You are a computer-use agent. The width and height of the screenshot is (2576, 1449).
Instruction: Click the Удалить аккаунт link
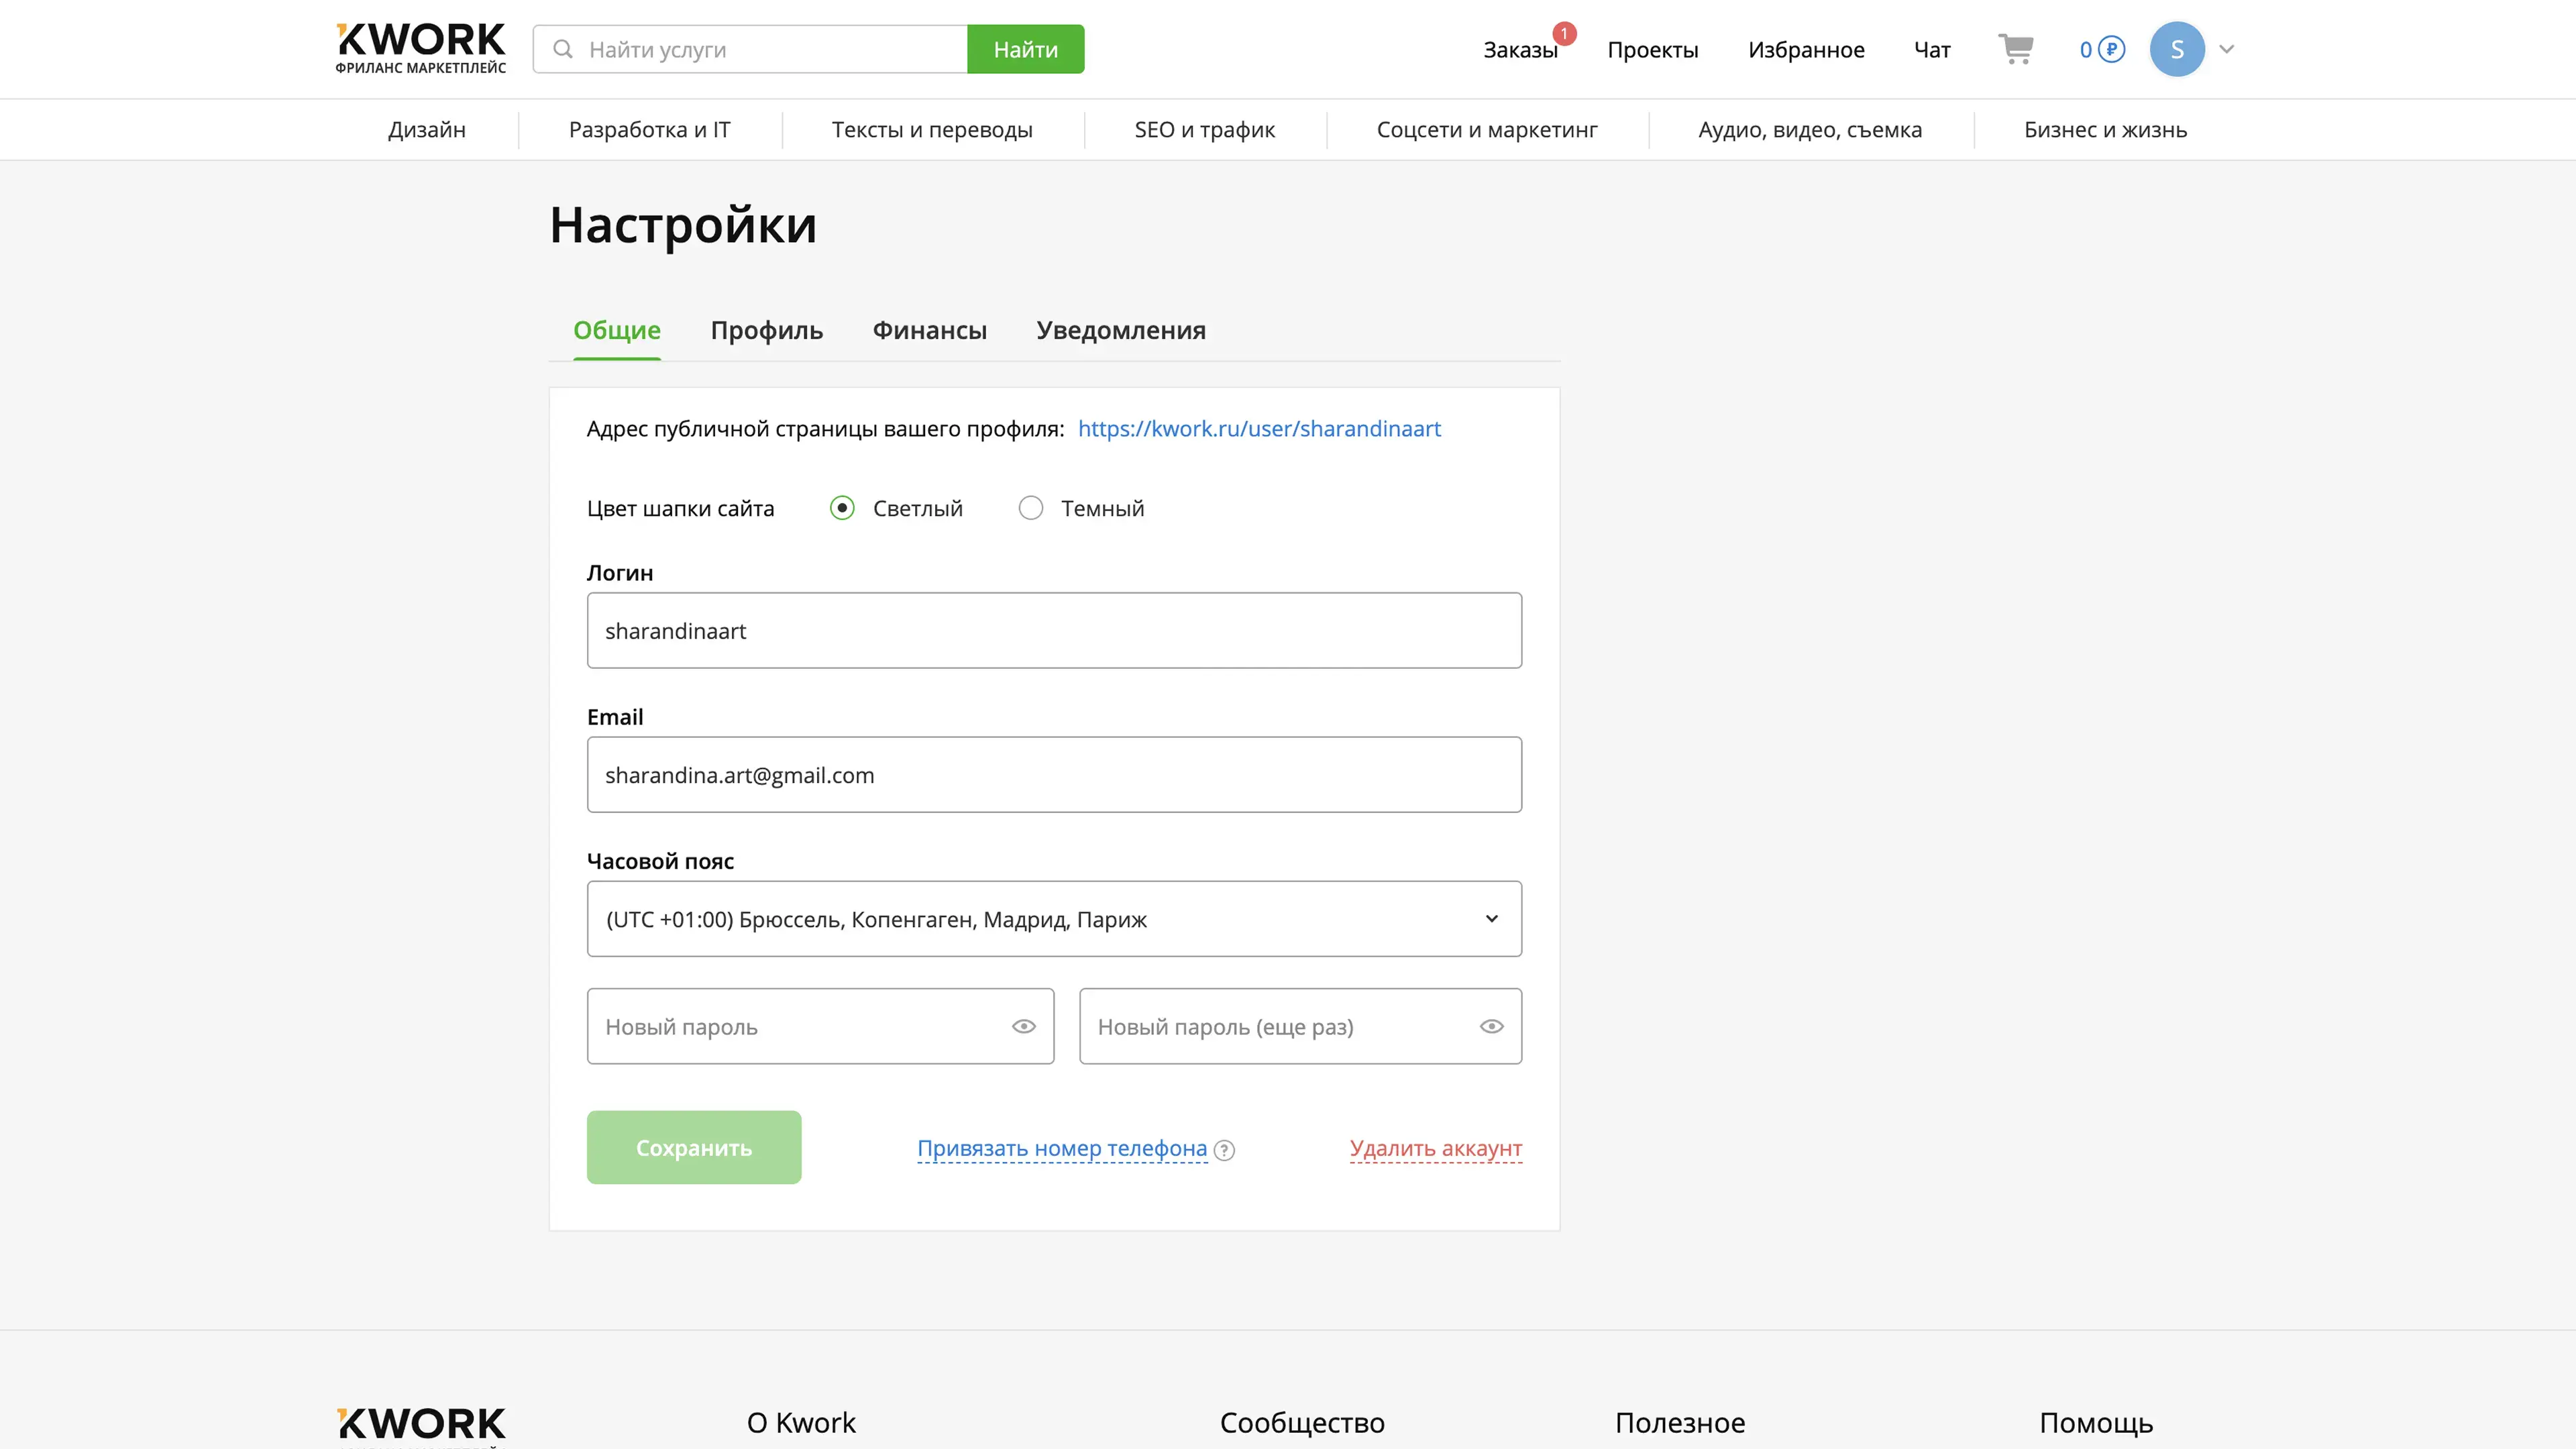[x=1435, y=1148]
